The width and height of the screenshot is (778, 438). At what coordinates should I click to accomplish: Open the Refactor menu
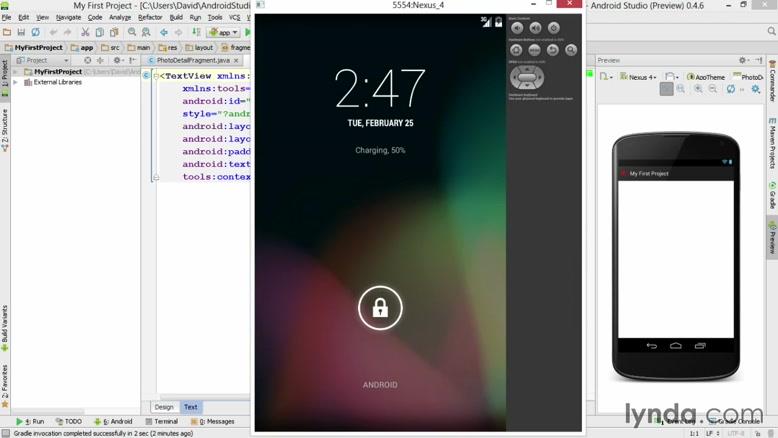[x=150, y=17]
